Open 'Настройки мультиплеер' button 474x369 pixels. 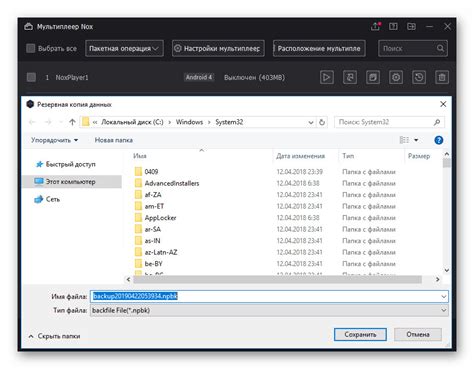218,48
